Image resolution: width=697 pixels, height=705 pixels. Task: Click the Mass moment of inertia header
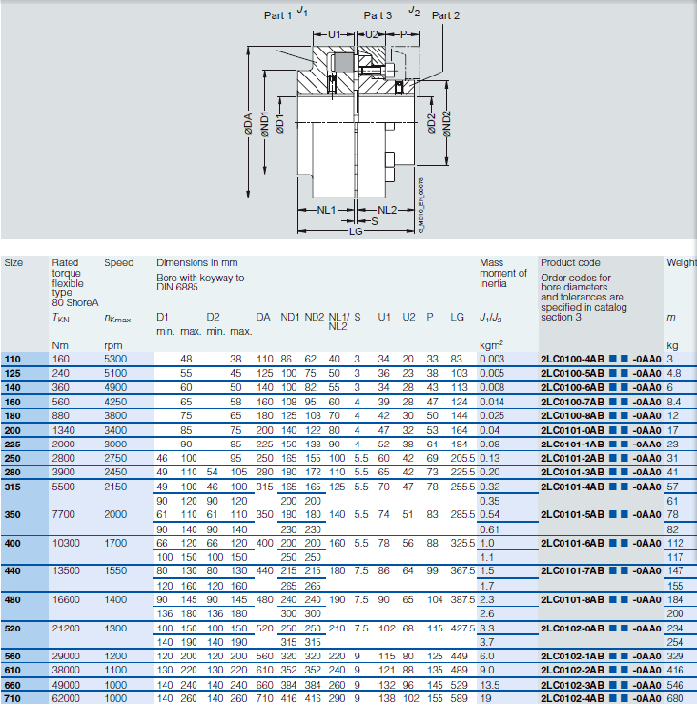[503, 273]
